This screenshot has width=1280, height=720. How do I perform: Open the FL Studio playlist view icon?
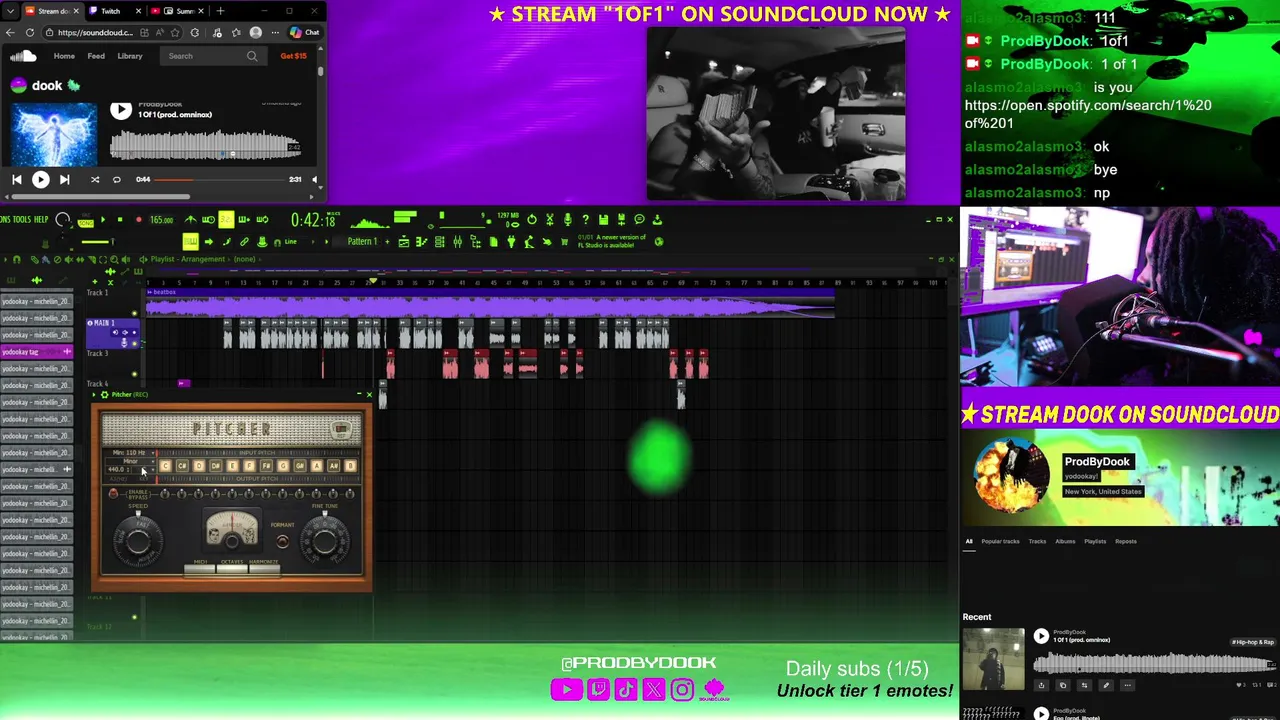click(403, 242)
